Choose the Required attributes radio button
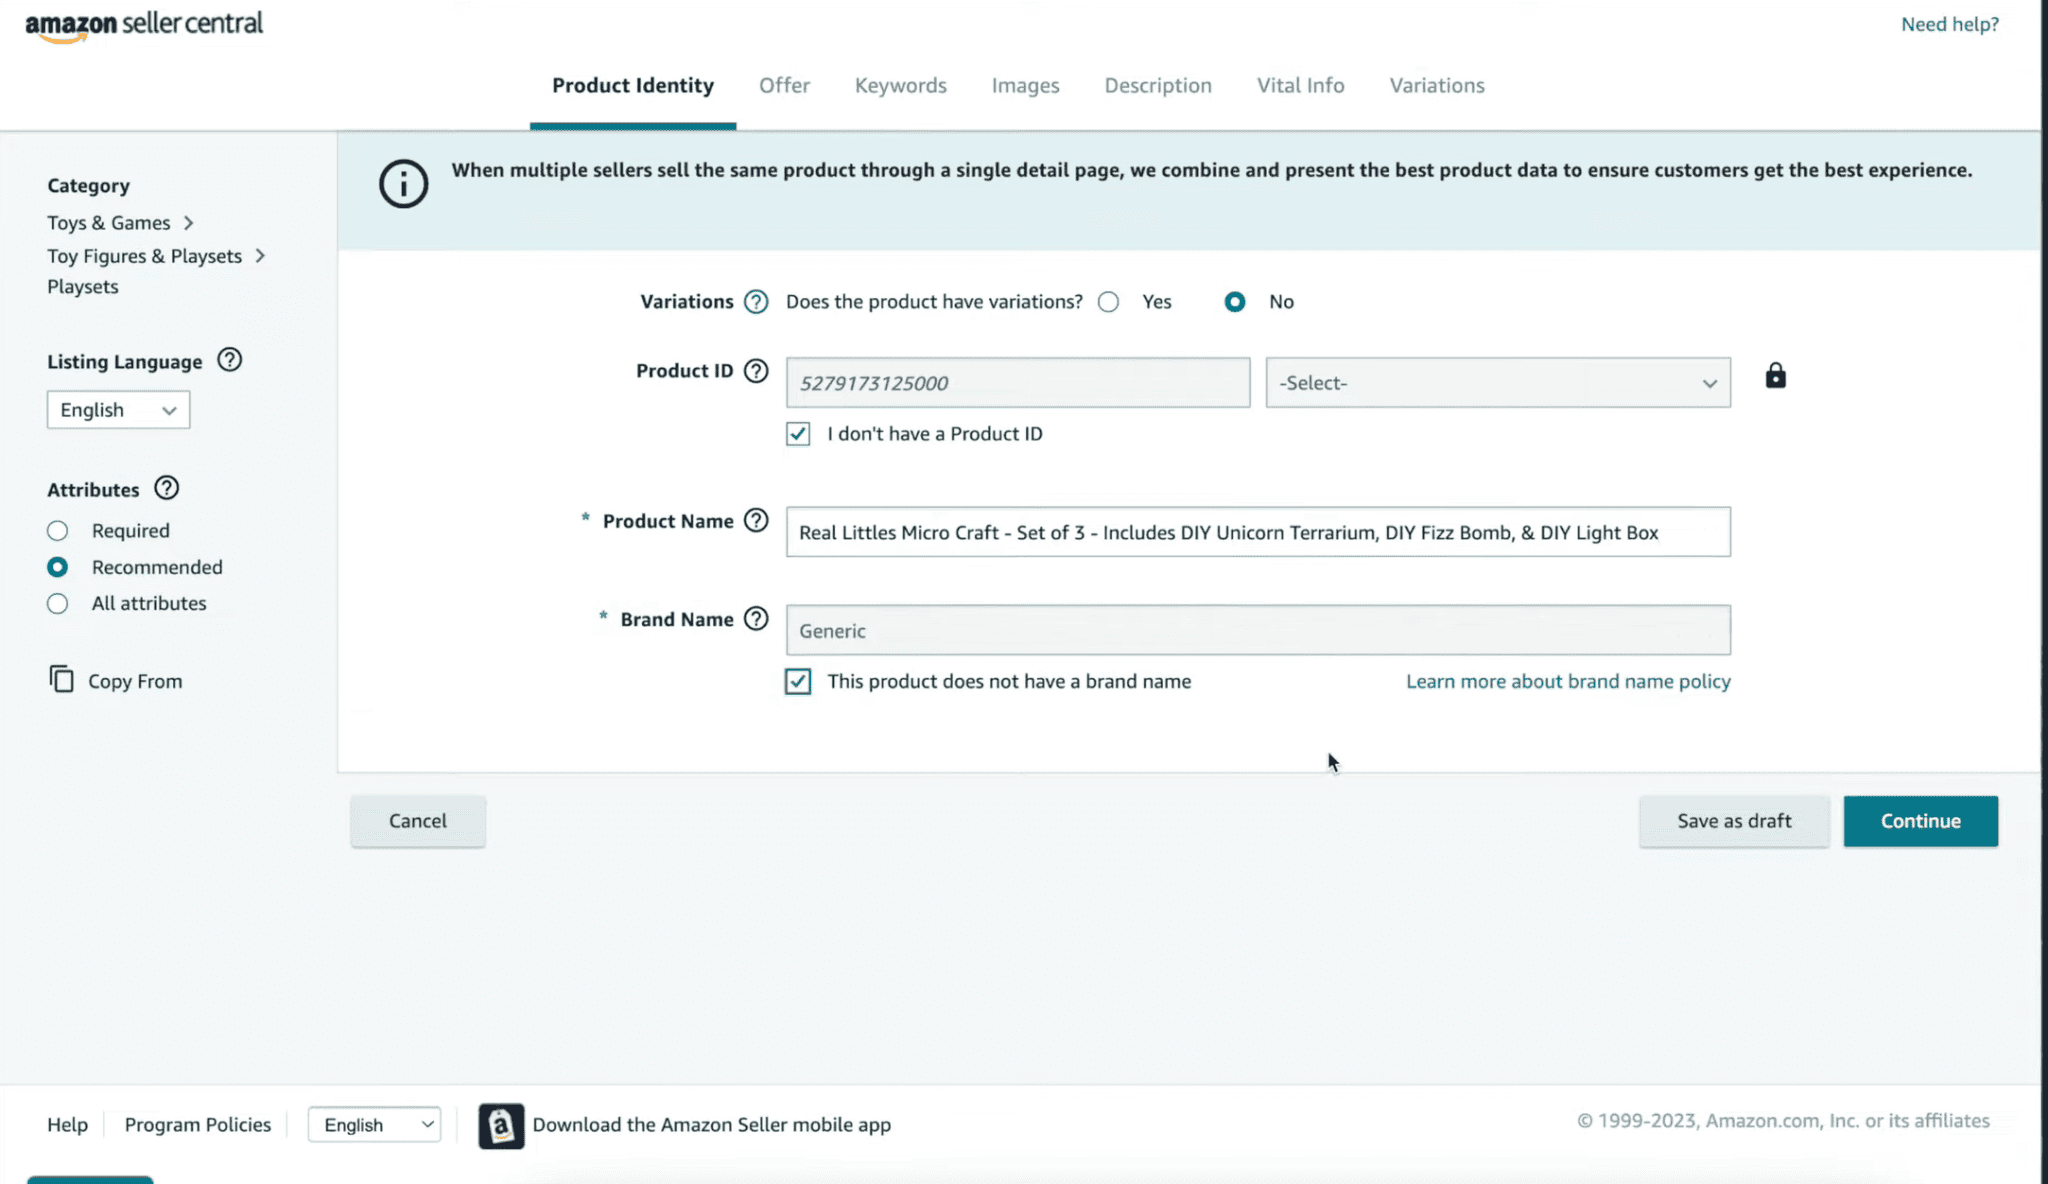The height and width of the screenshot is (1184, 2048). (x=57, y=530)
